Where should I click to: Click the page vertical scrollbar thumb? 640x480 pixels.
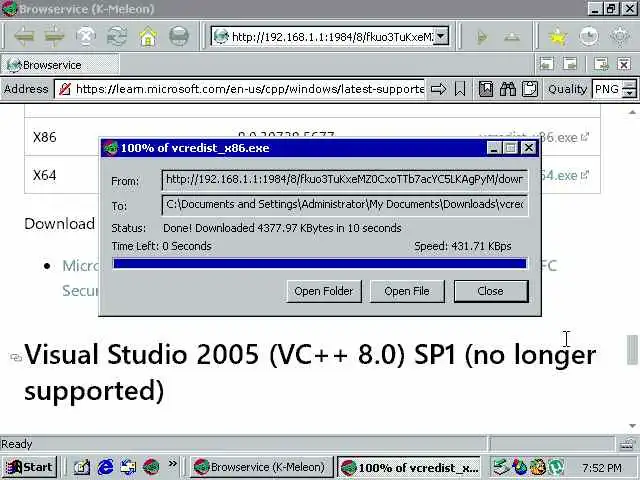(x=632, y=349)
